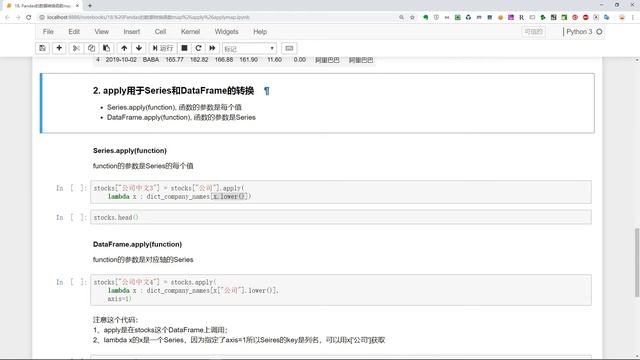Screen dimensions: 640x360
Task: Open the Help menu
Action: click(x=260, y=31)
